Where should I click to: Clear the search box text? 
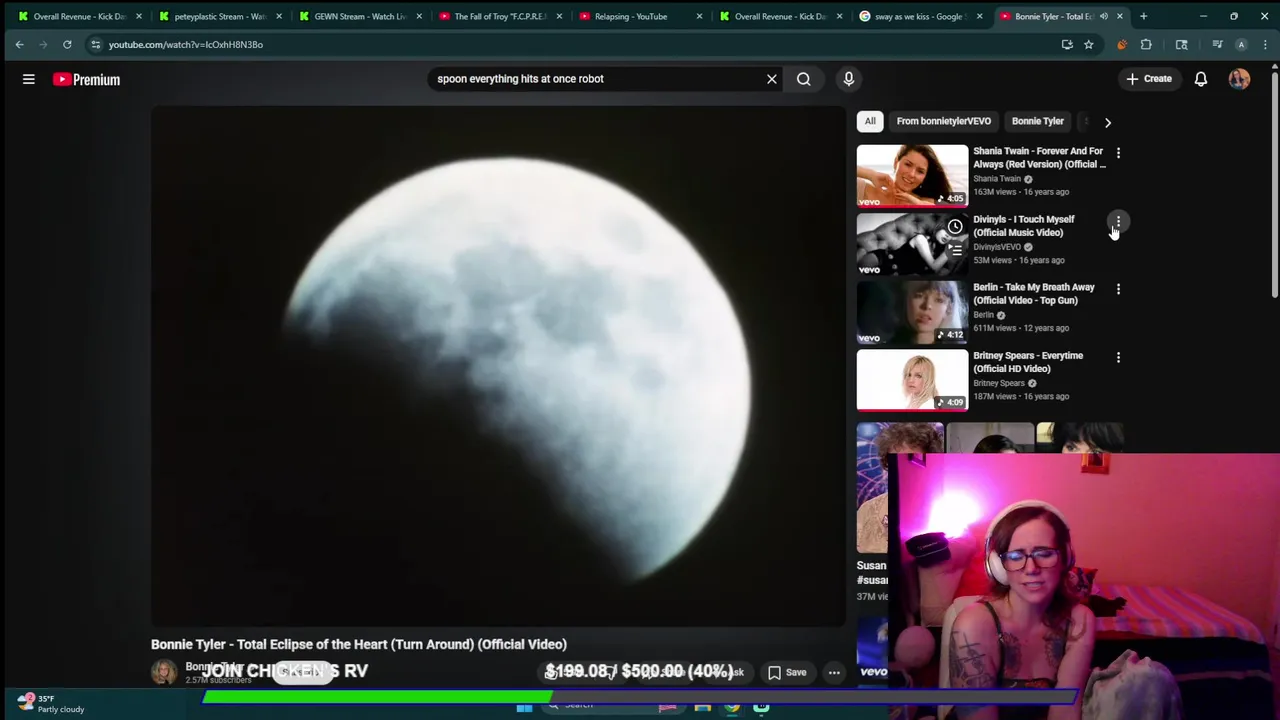click(x=771, y=79)
